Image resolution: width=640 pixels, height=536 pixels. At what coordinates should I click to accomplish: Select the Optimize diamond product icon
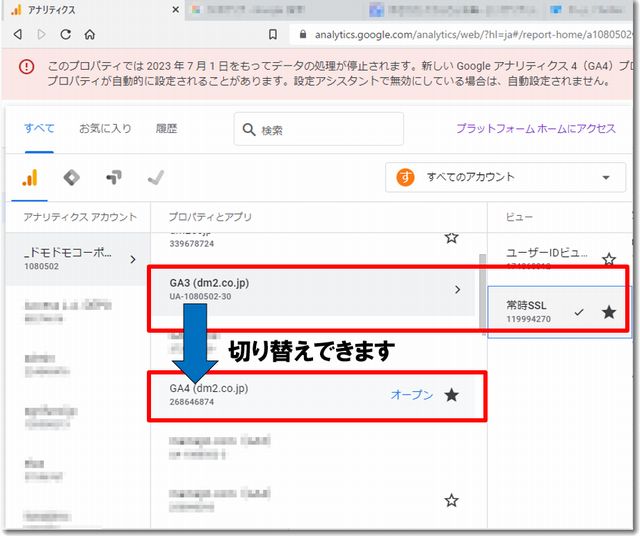click(72, 178)
